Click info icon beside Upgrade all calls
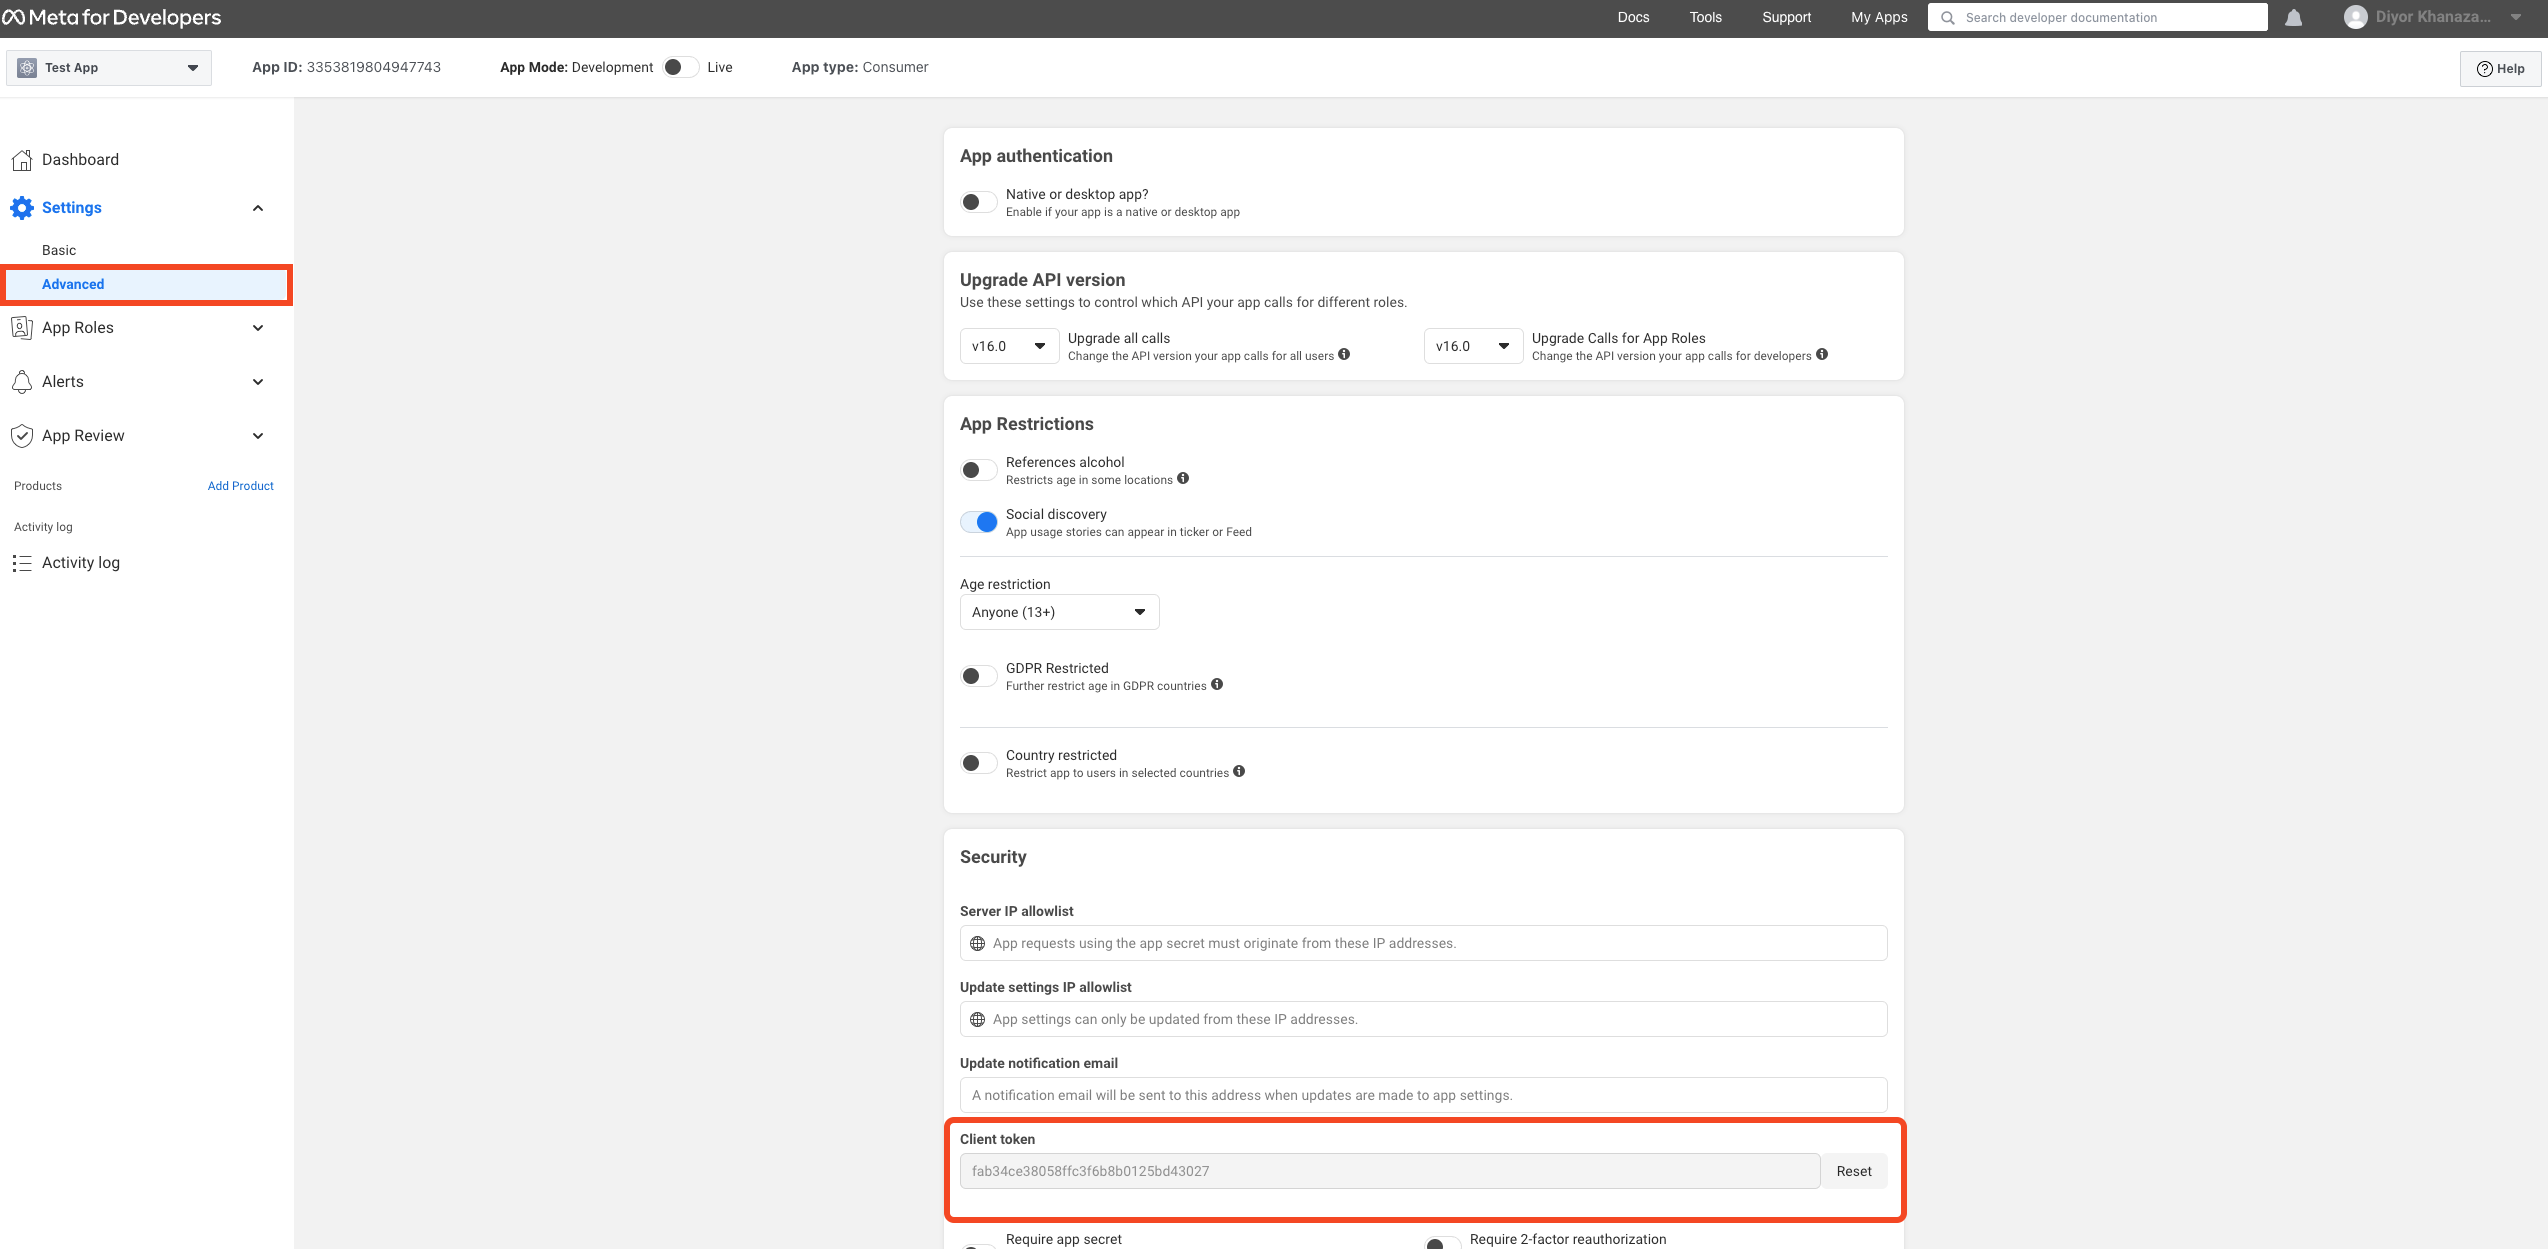This screenshot has width=2548, height=1249. click(x=1344, y=354)
